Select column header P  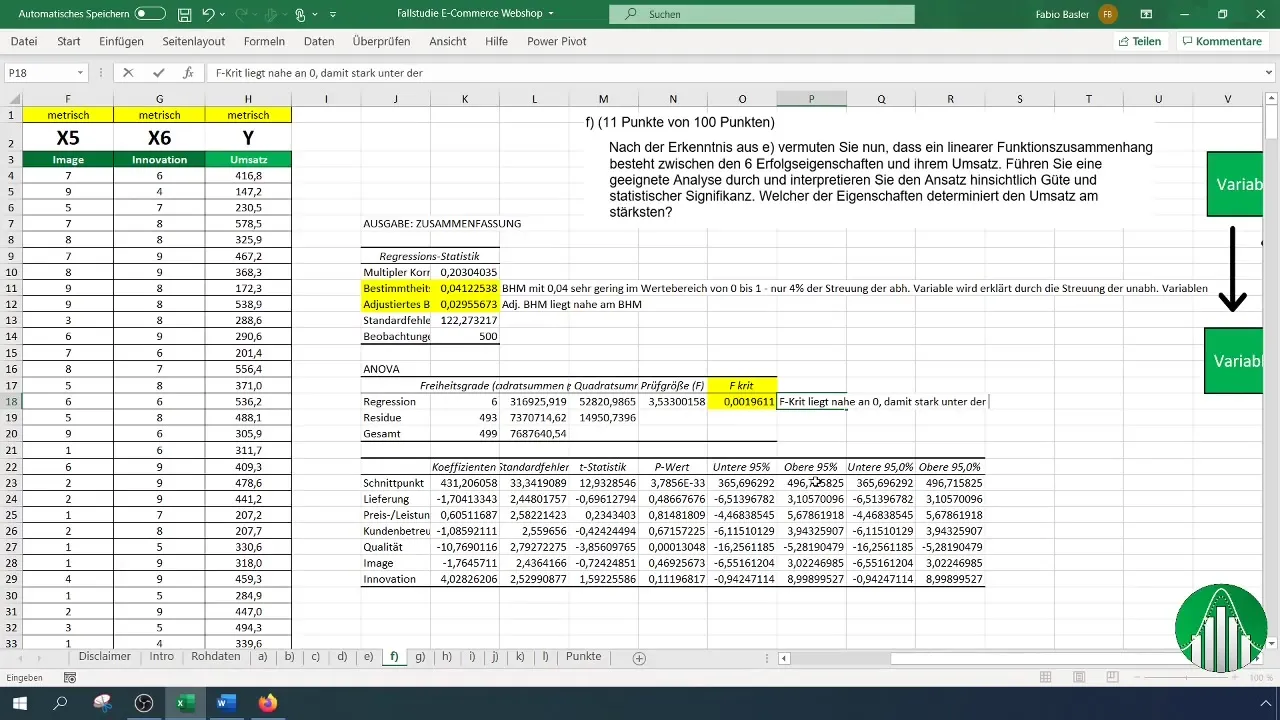811,98
